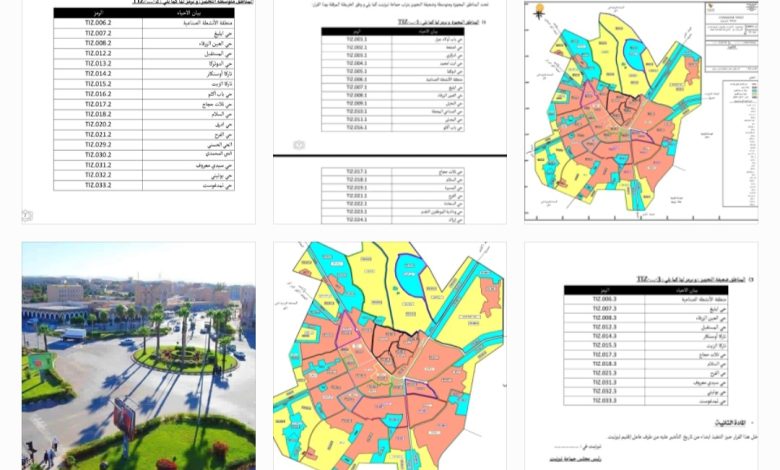The image size is (780, 470).
Task: Open the zoomed-in zoning map in the bottom-middle
Action: click(x=390, y=355)
